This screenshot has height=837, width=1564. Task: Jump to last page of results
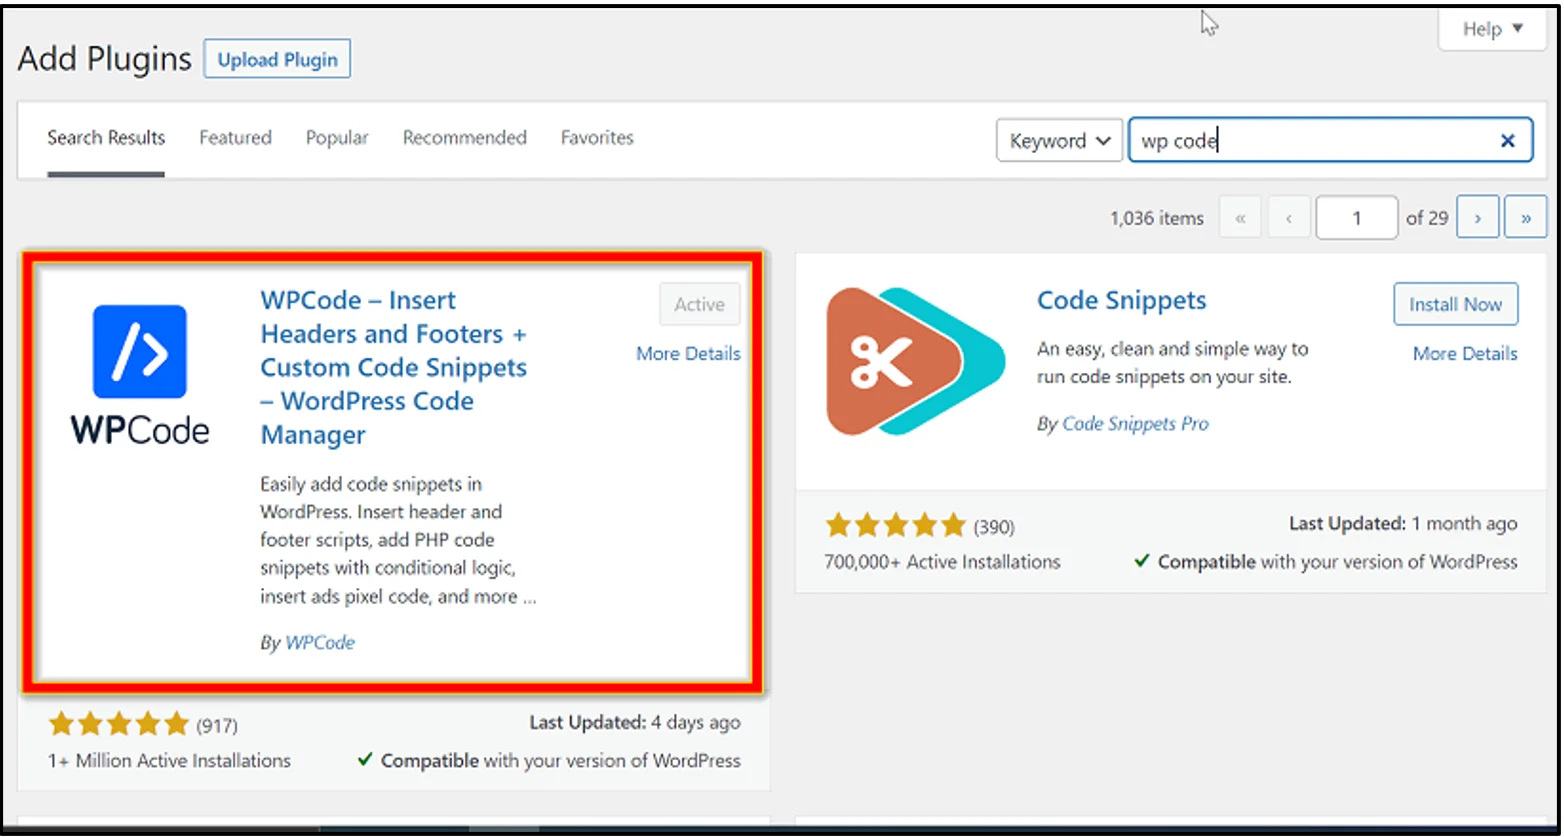pos(1525,218)
